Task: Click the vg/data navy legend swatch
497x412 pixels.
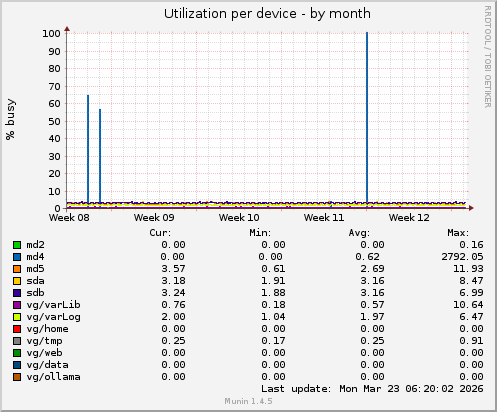Action: [x=17, y=365]
